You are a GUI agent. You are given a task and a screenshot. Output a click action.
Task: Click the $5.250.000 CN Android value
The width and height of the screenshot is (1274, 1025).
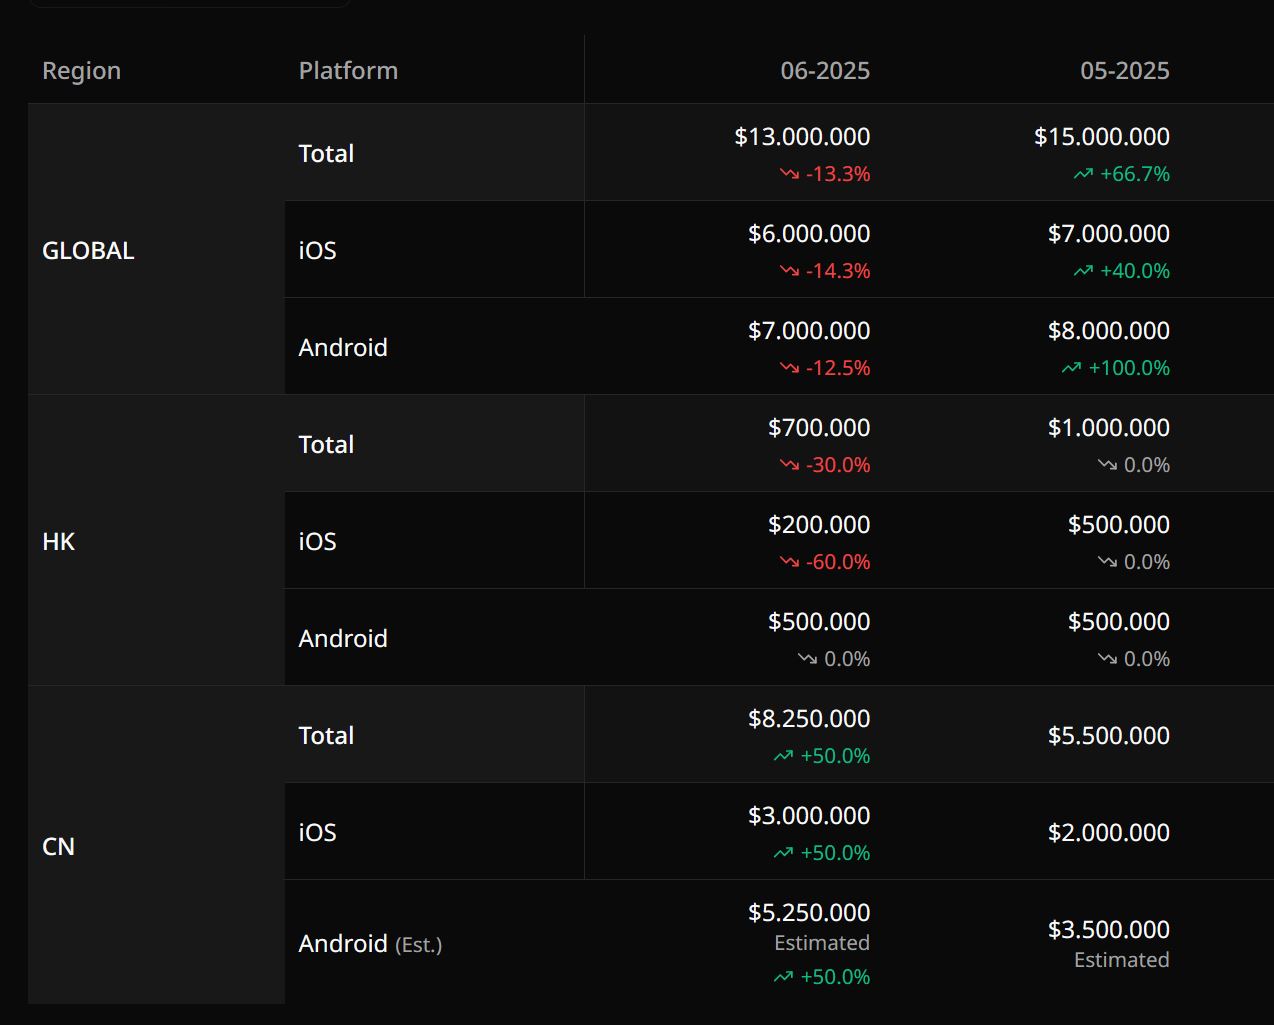(809, 912)
